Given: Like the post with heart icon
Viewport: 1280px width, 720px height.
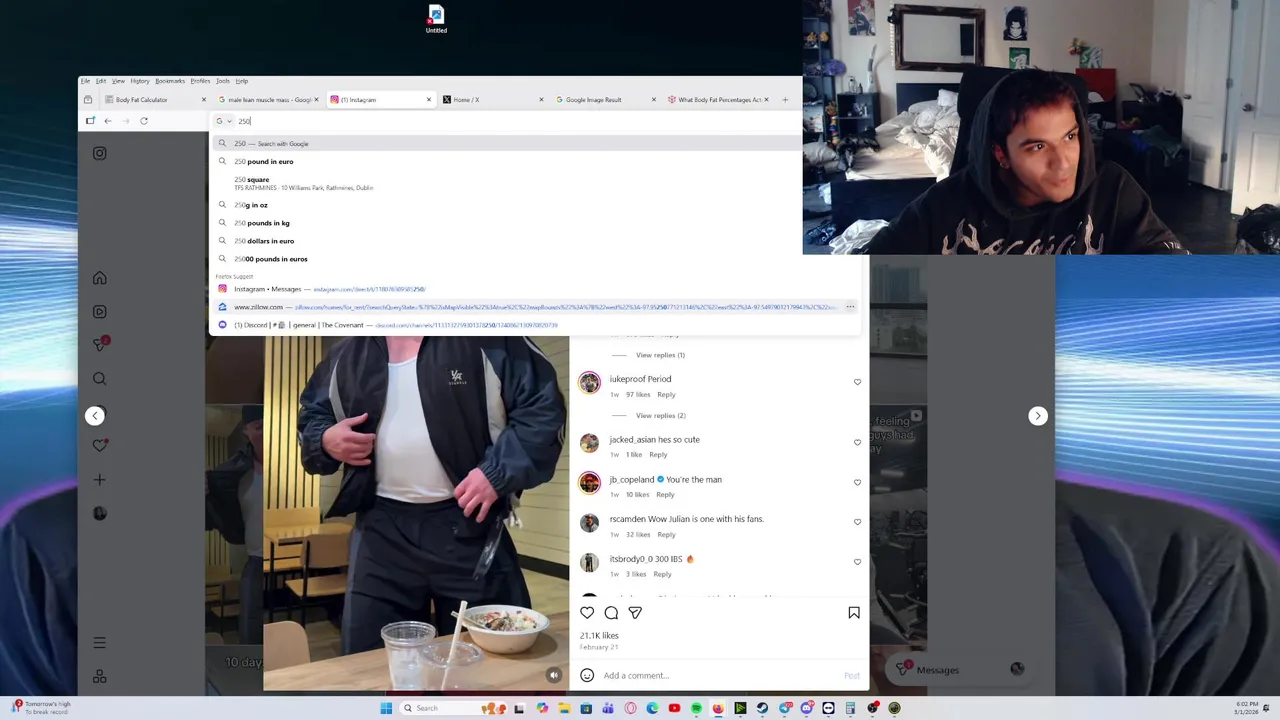Looking at the screenshot, I should 587,612.
